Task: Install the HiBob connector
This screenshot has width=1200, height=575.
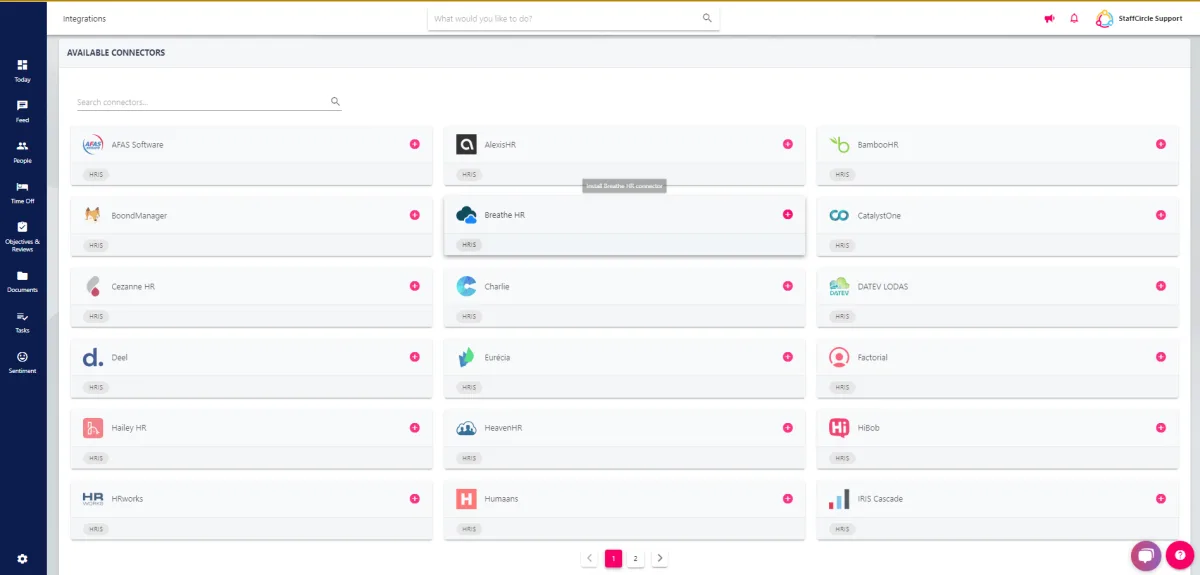Action: 1160,428
